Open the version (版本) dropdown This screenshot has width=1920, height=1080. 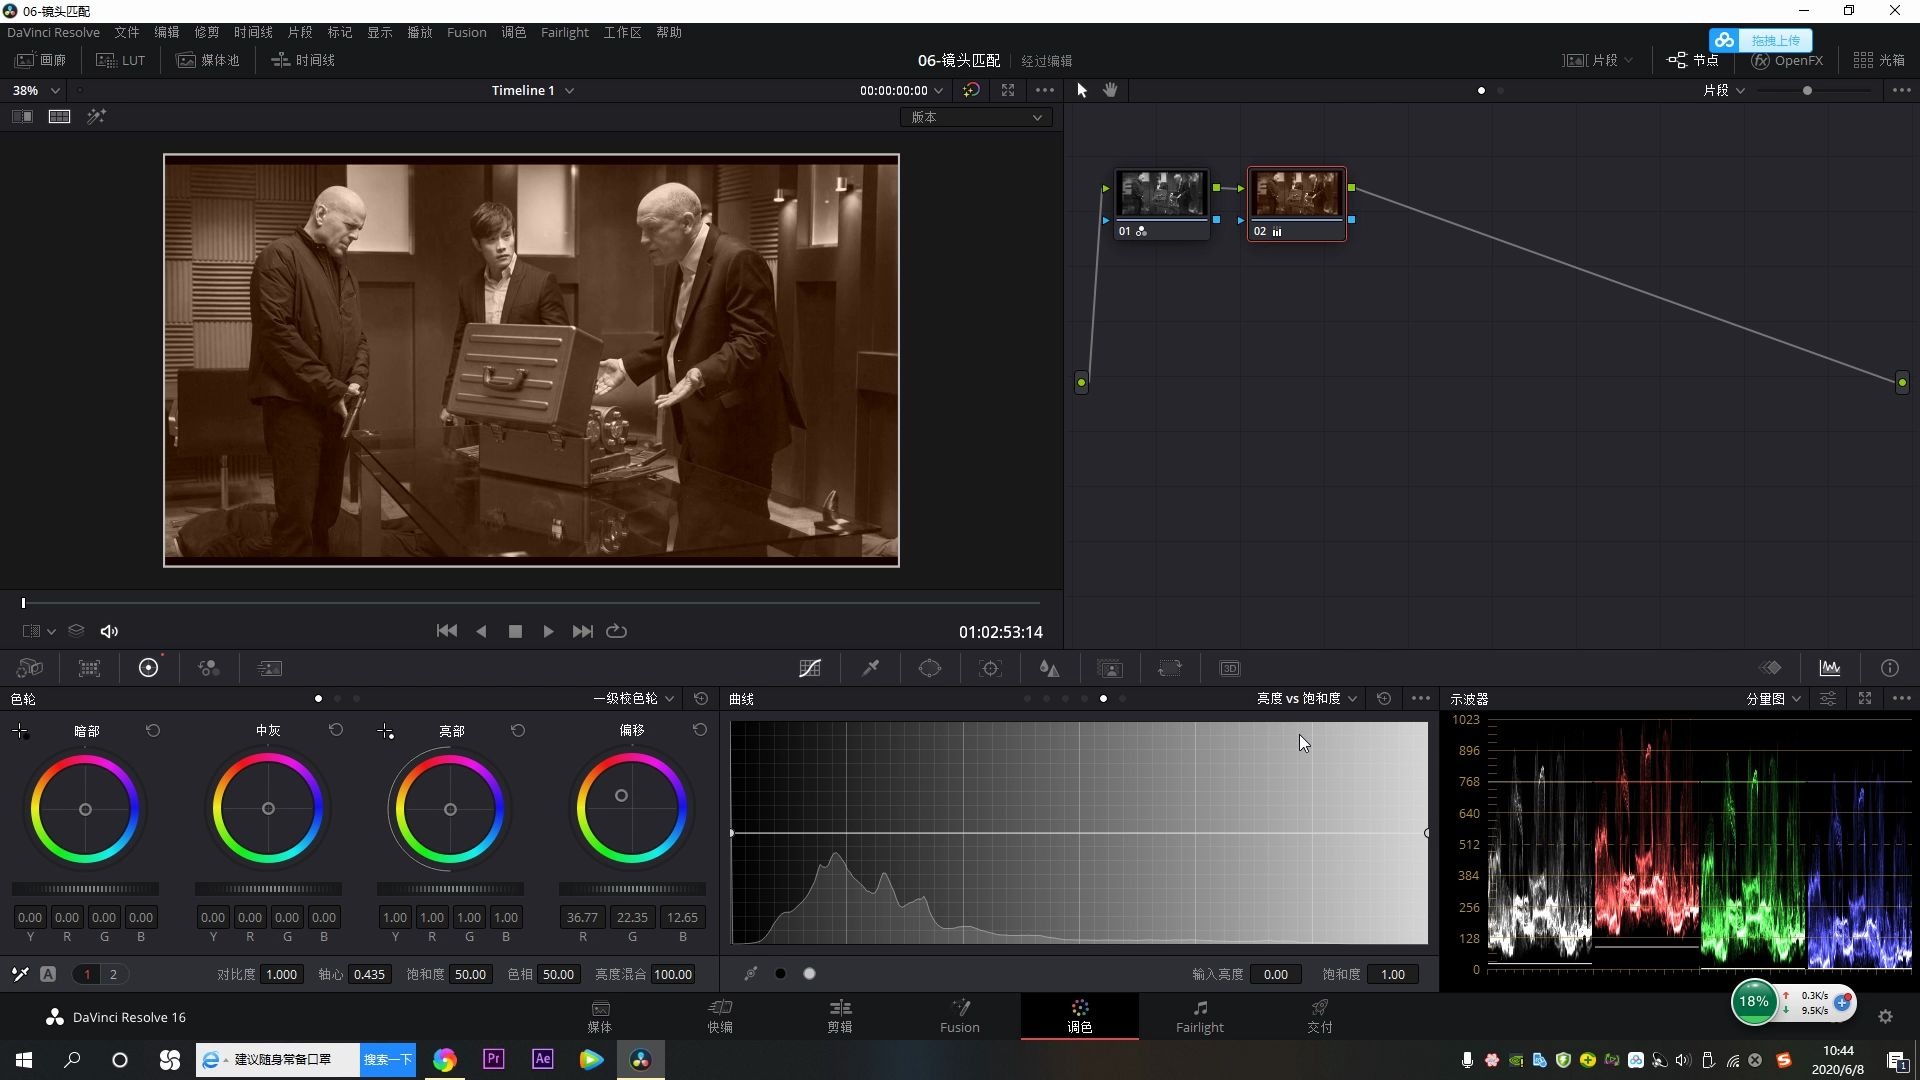pos(975,117)
